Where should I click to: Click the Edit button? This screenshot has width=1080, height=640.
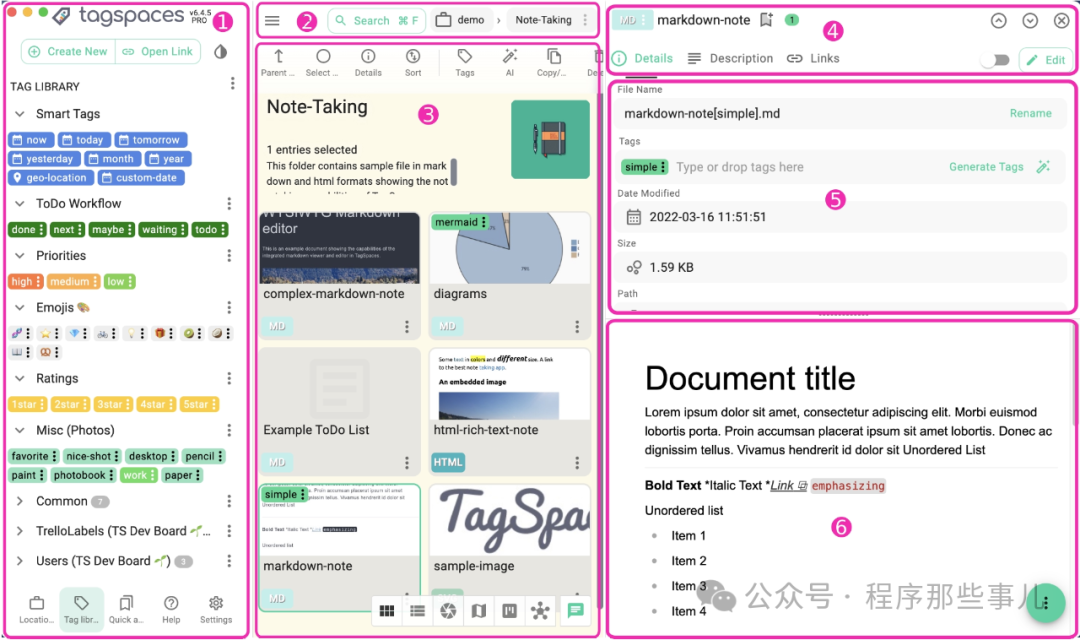click(1046, 60)
